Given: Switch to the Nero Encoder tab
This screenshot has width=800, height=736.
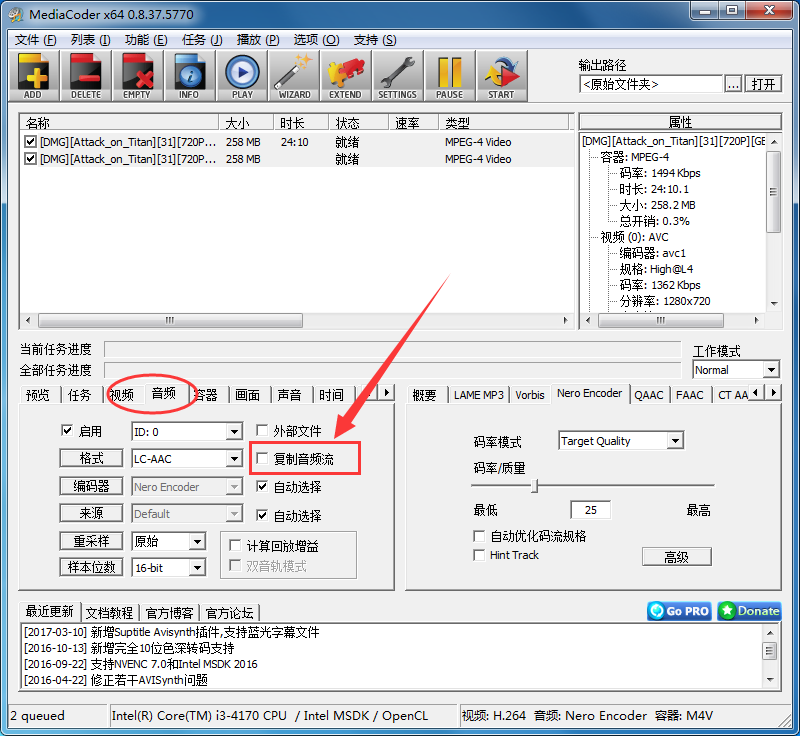Looking at the screenshot, I should pos(589,394).
